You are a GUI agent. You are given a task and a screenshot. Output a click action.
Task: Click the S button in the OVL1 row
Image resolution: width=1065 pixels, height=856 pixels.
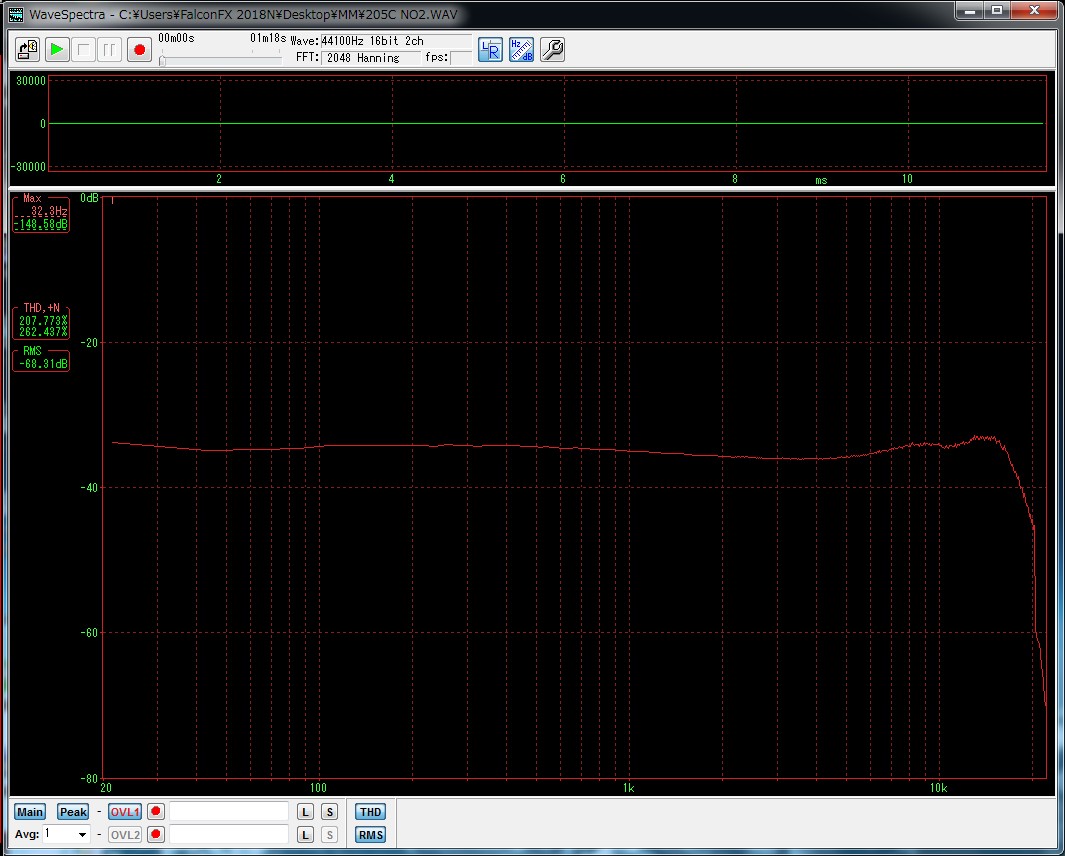coord(329,812)
